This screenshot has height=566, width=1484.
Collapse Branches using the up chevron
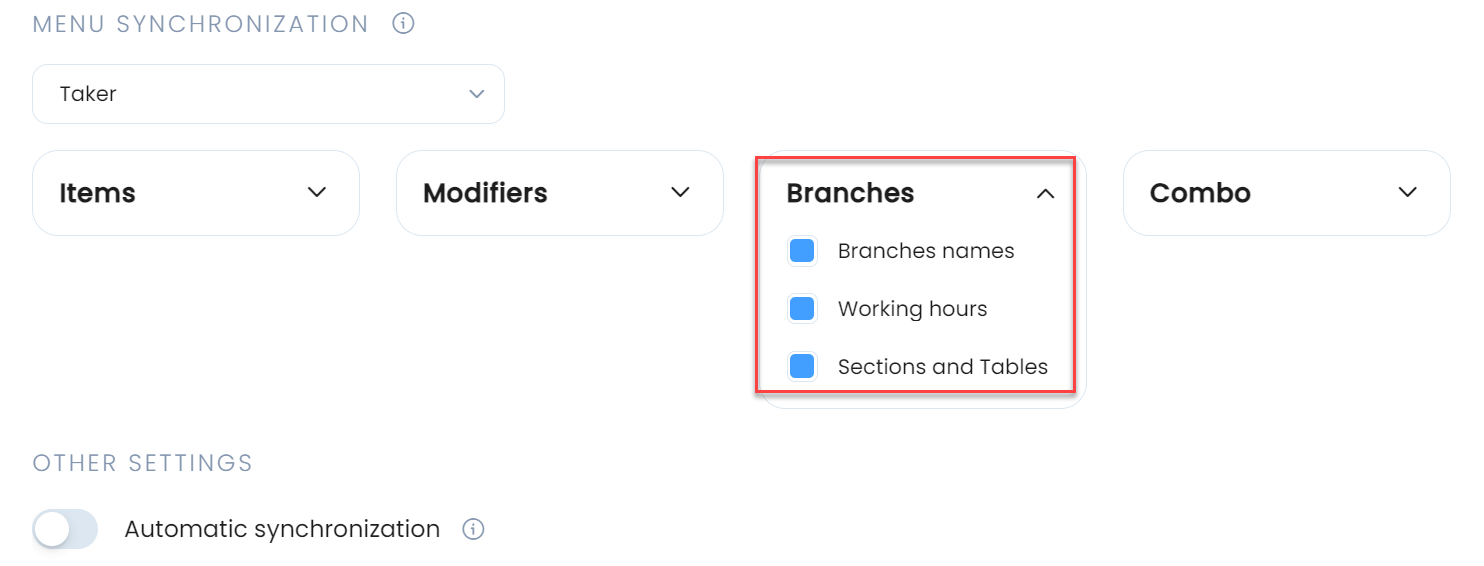click(1045, 194)
